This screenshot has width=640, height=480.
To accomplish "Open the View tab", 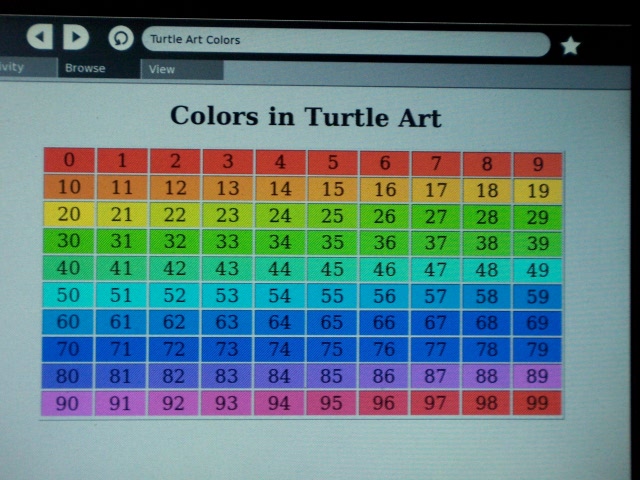I will [x=162, y=69].
